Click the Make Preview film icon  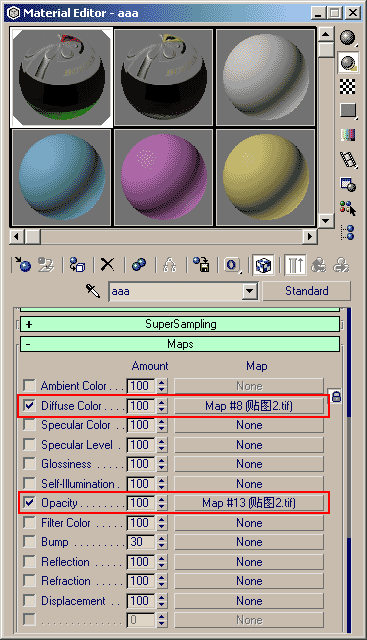coord(348,160)
